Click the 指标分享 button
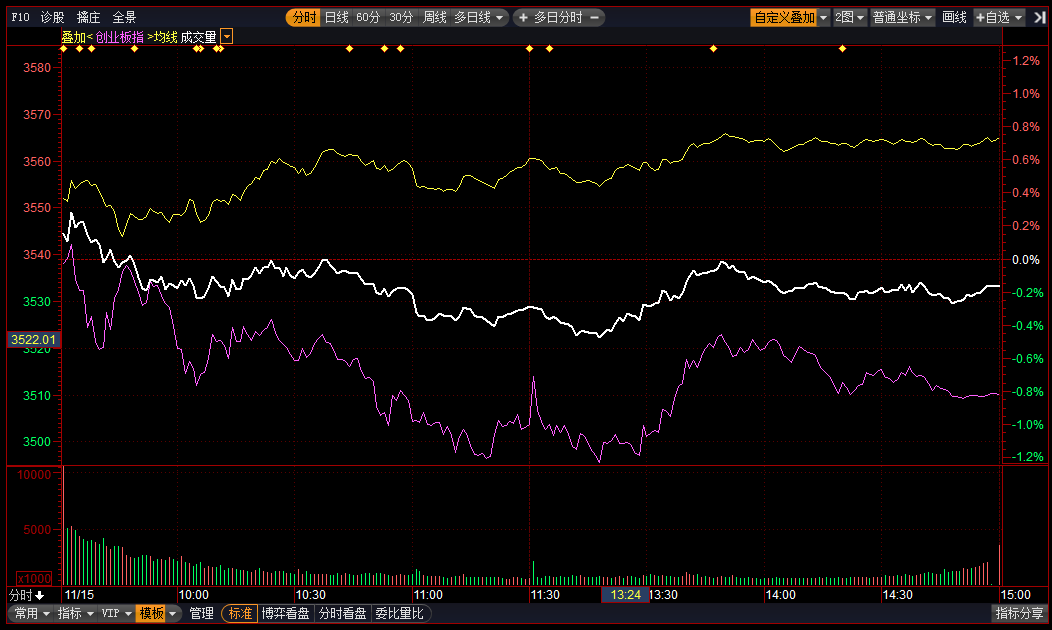This screenshot has width=1052, height=630. click(x=1019, y=613)
